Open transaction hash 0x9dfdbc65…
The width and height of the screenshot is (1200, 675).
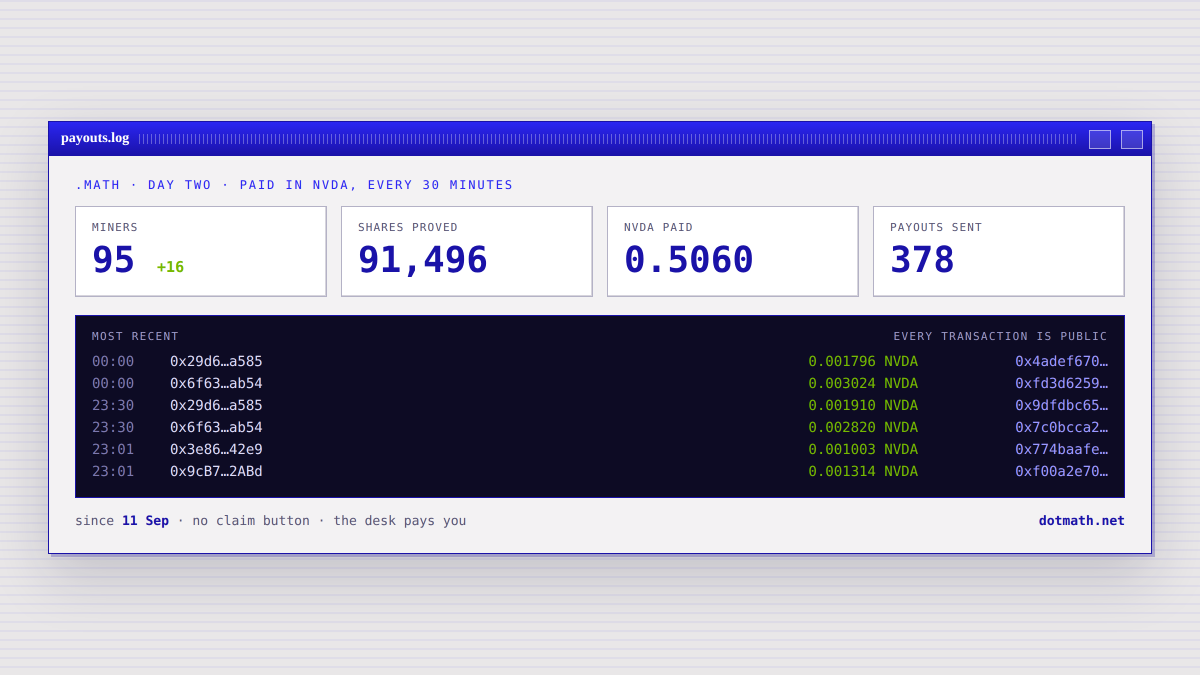click(x=1061, y=405)
